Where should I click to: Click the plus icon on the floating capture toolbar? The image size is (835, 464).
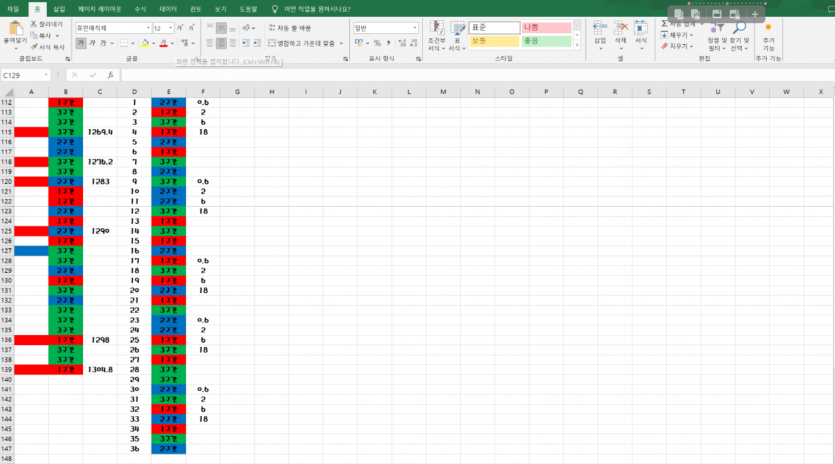tap(755, 14)
